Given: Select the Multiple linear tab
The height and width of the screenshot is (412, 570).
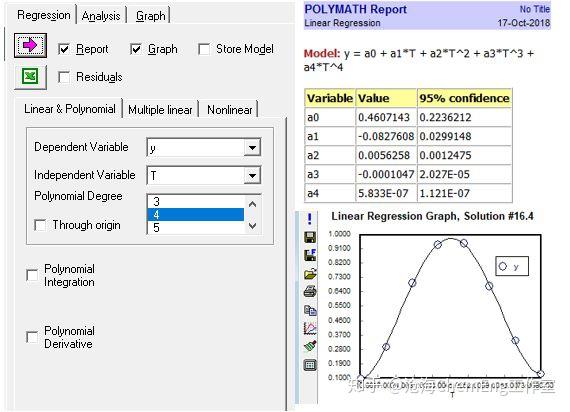Looking at the screenshot, I should [x=160, y=110].
